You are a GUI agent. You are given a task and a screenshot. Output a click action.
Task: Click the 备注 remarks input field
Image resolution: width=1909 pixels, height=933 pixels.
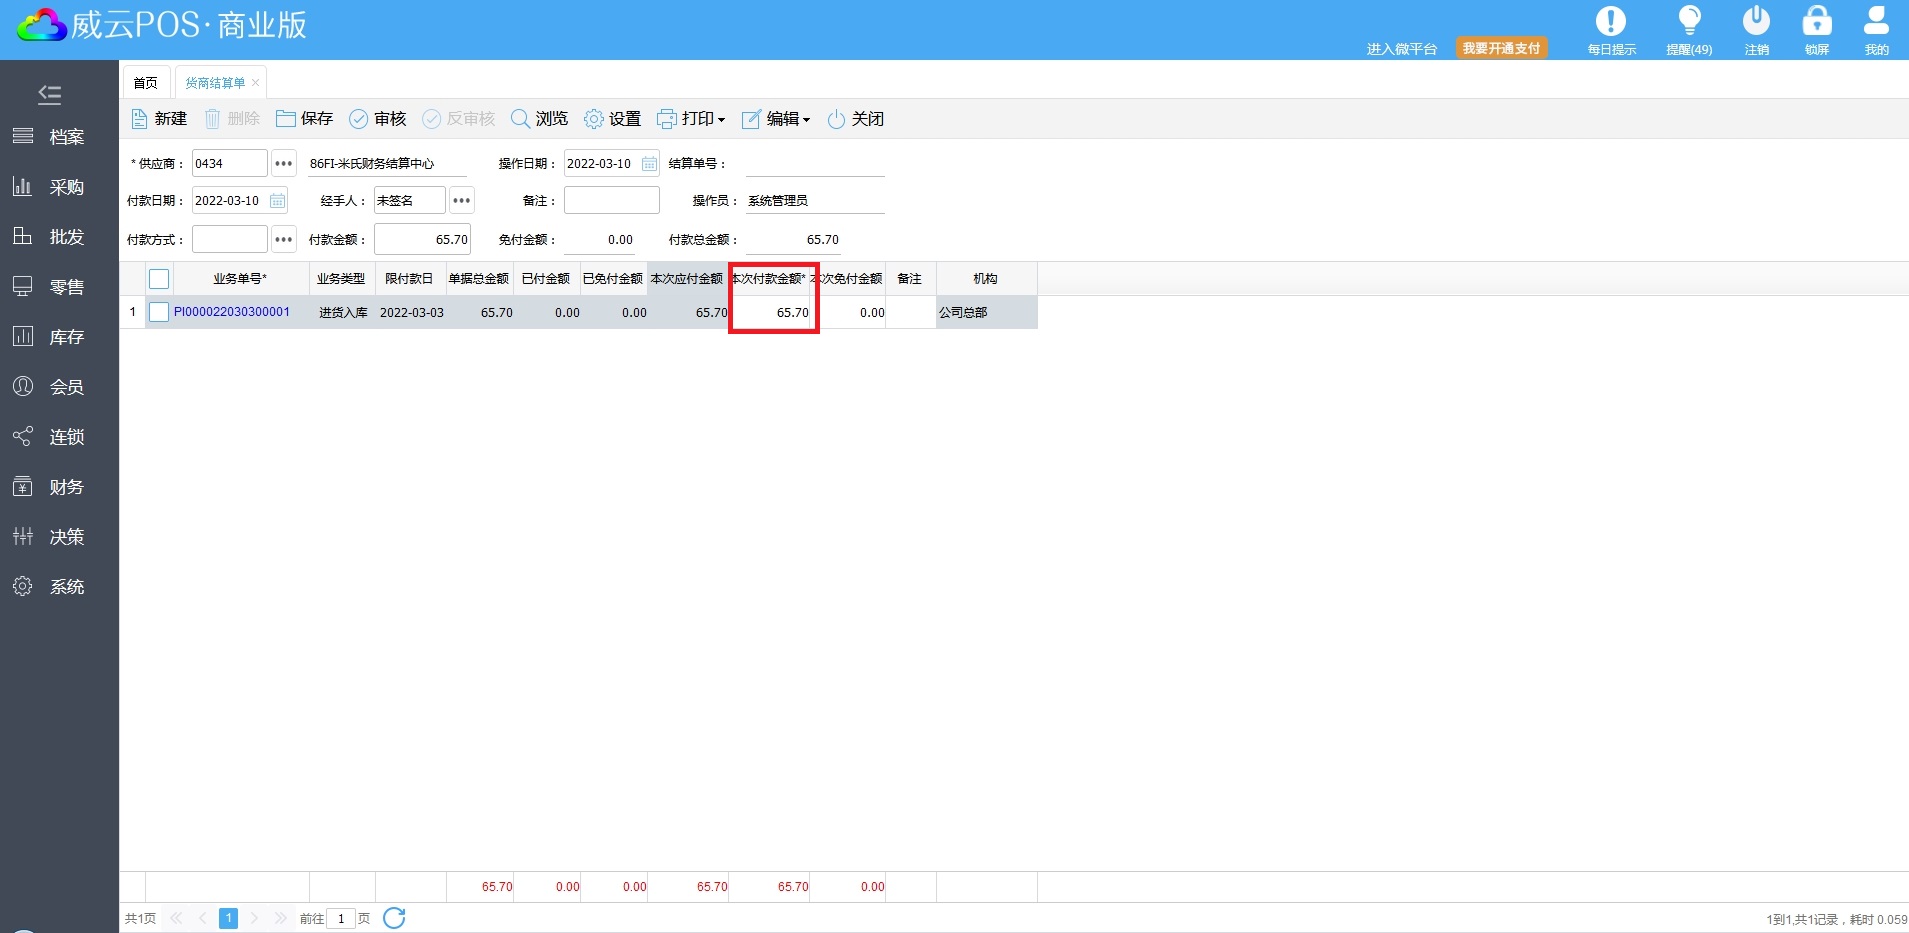pyautogui.click(x=611, y=201)
